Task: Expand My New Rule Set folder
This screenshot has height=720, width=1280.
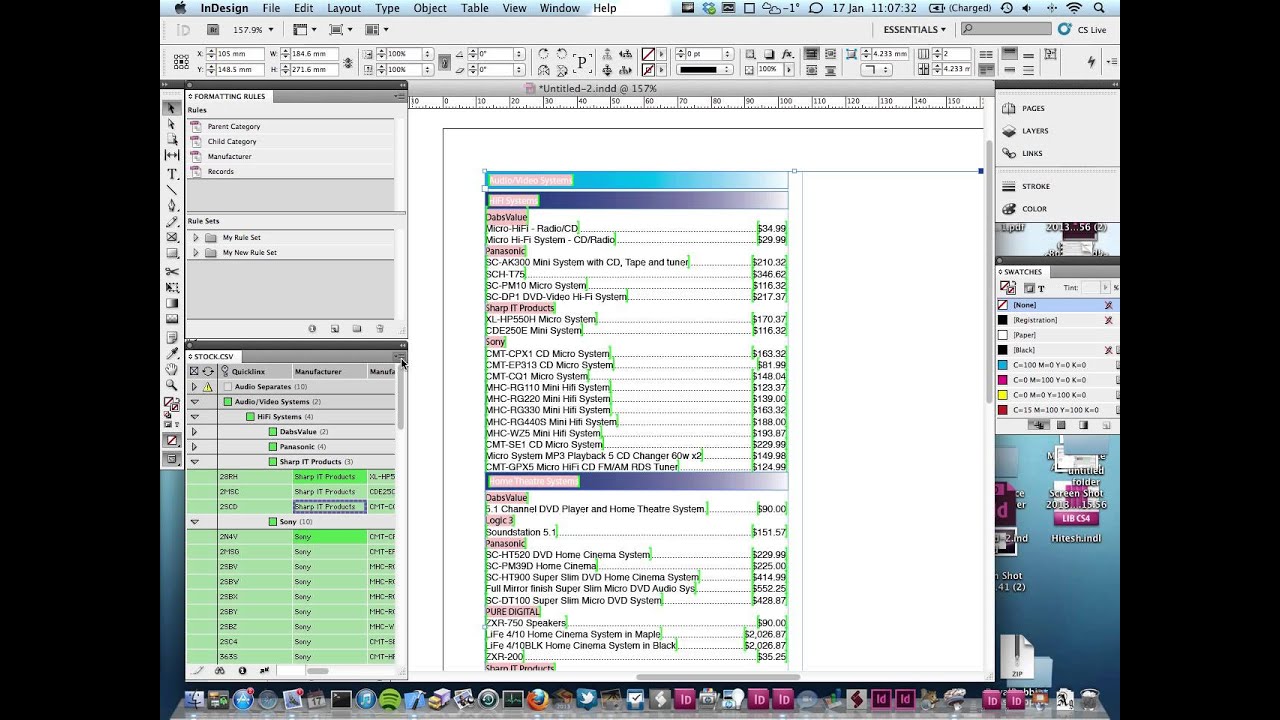Action: click(195, 252)
